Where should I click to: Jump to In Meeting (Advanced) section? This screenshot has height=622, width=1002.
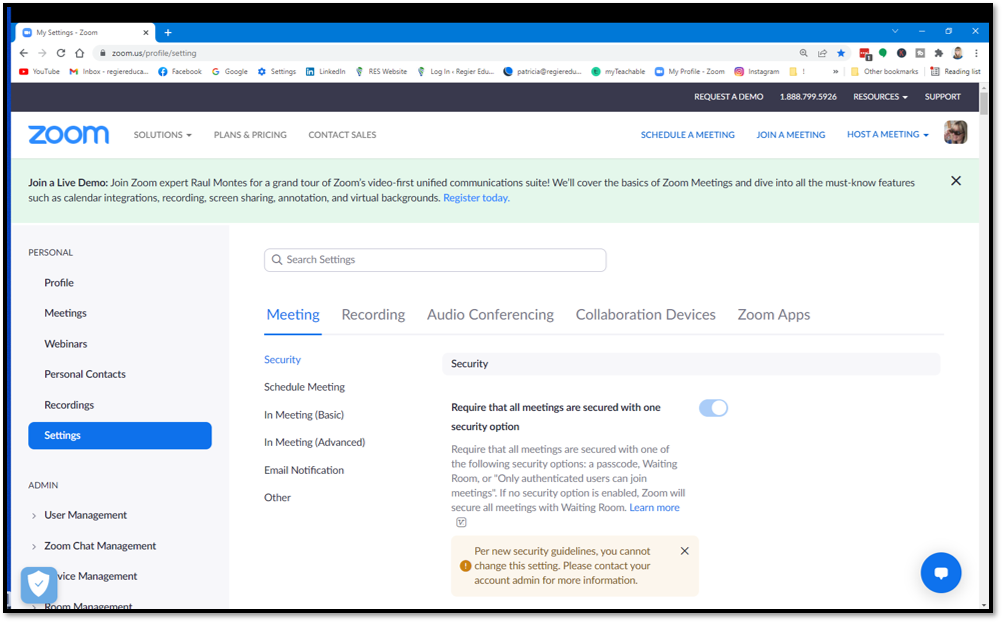point(314,442)
